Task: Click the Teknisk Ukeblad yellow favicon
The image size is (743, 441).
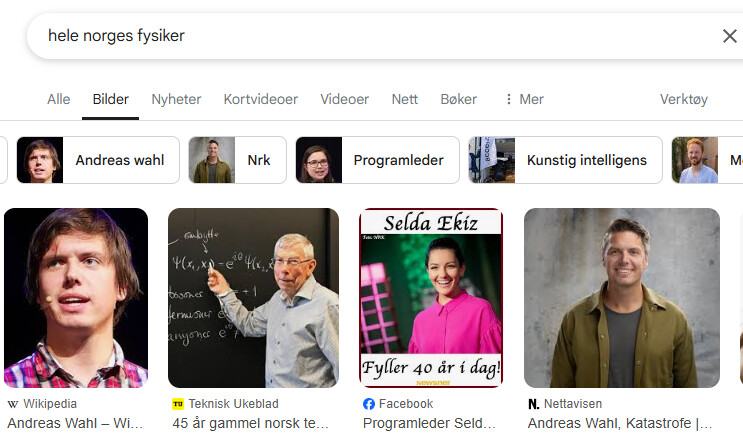Action: click(x=178, y=404)
